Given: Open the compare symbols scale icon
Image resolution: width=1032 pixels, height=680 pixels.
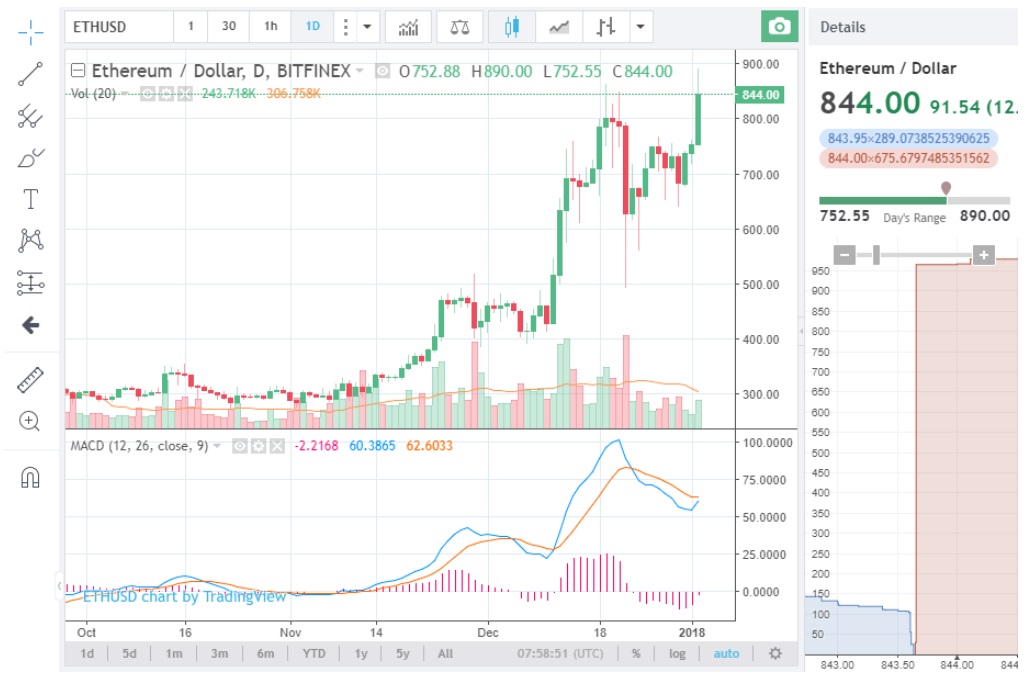Looking at the screenshot, I should click(459, 27).
